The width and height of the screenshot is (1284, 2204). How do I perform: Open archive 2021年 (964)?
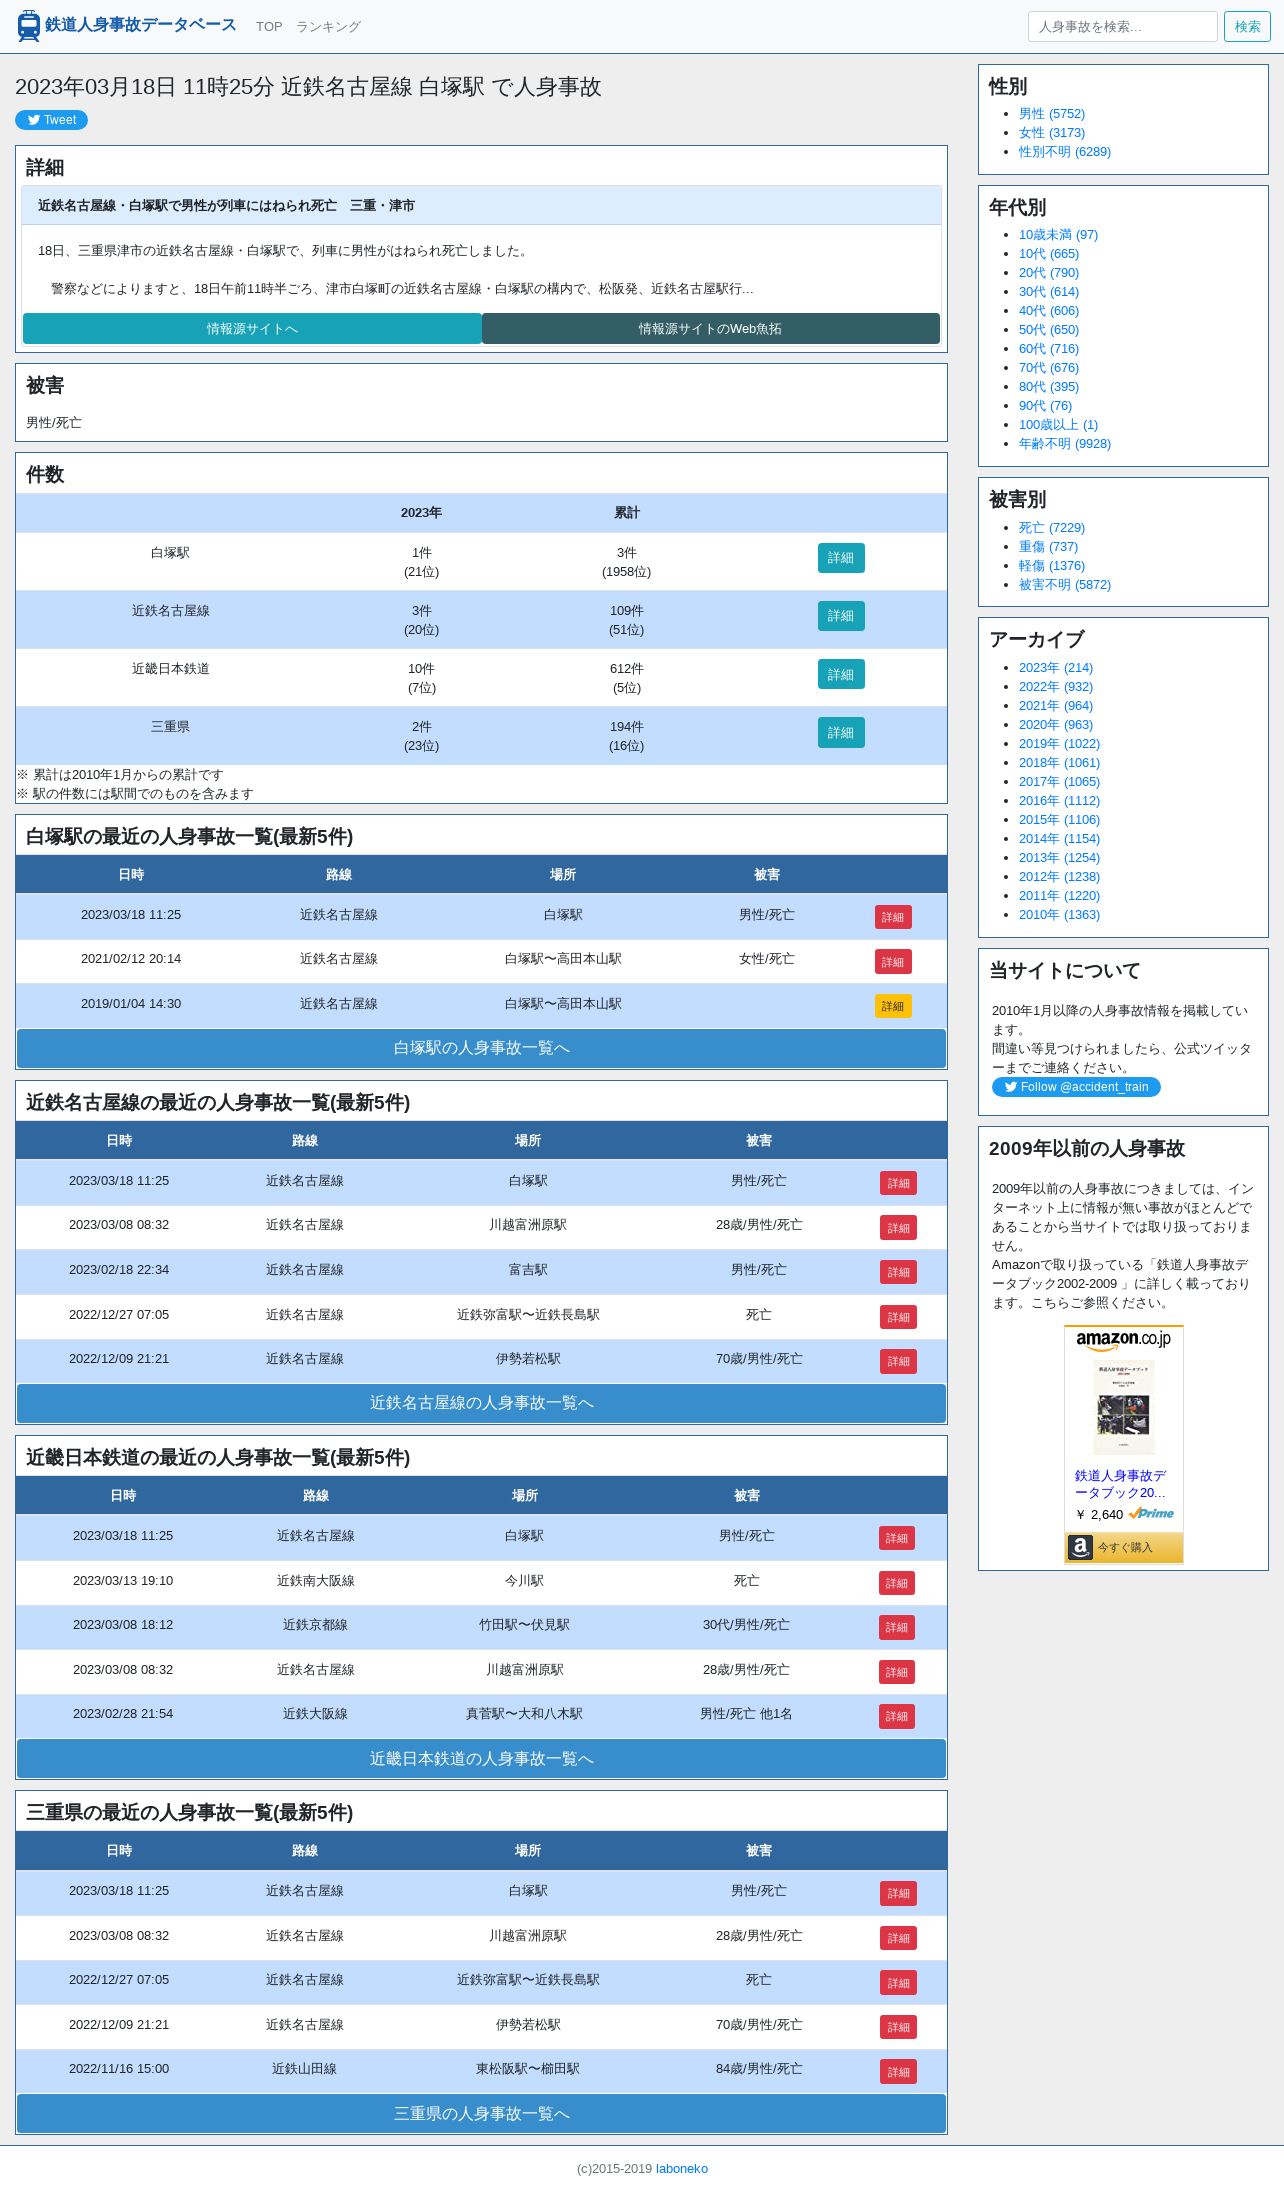click(1056, 706)
